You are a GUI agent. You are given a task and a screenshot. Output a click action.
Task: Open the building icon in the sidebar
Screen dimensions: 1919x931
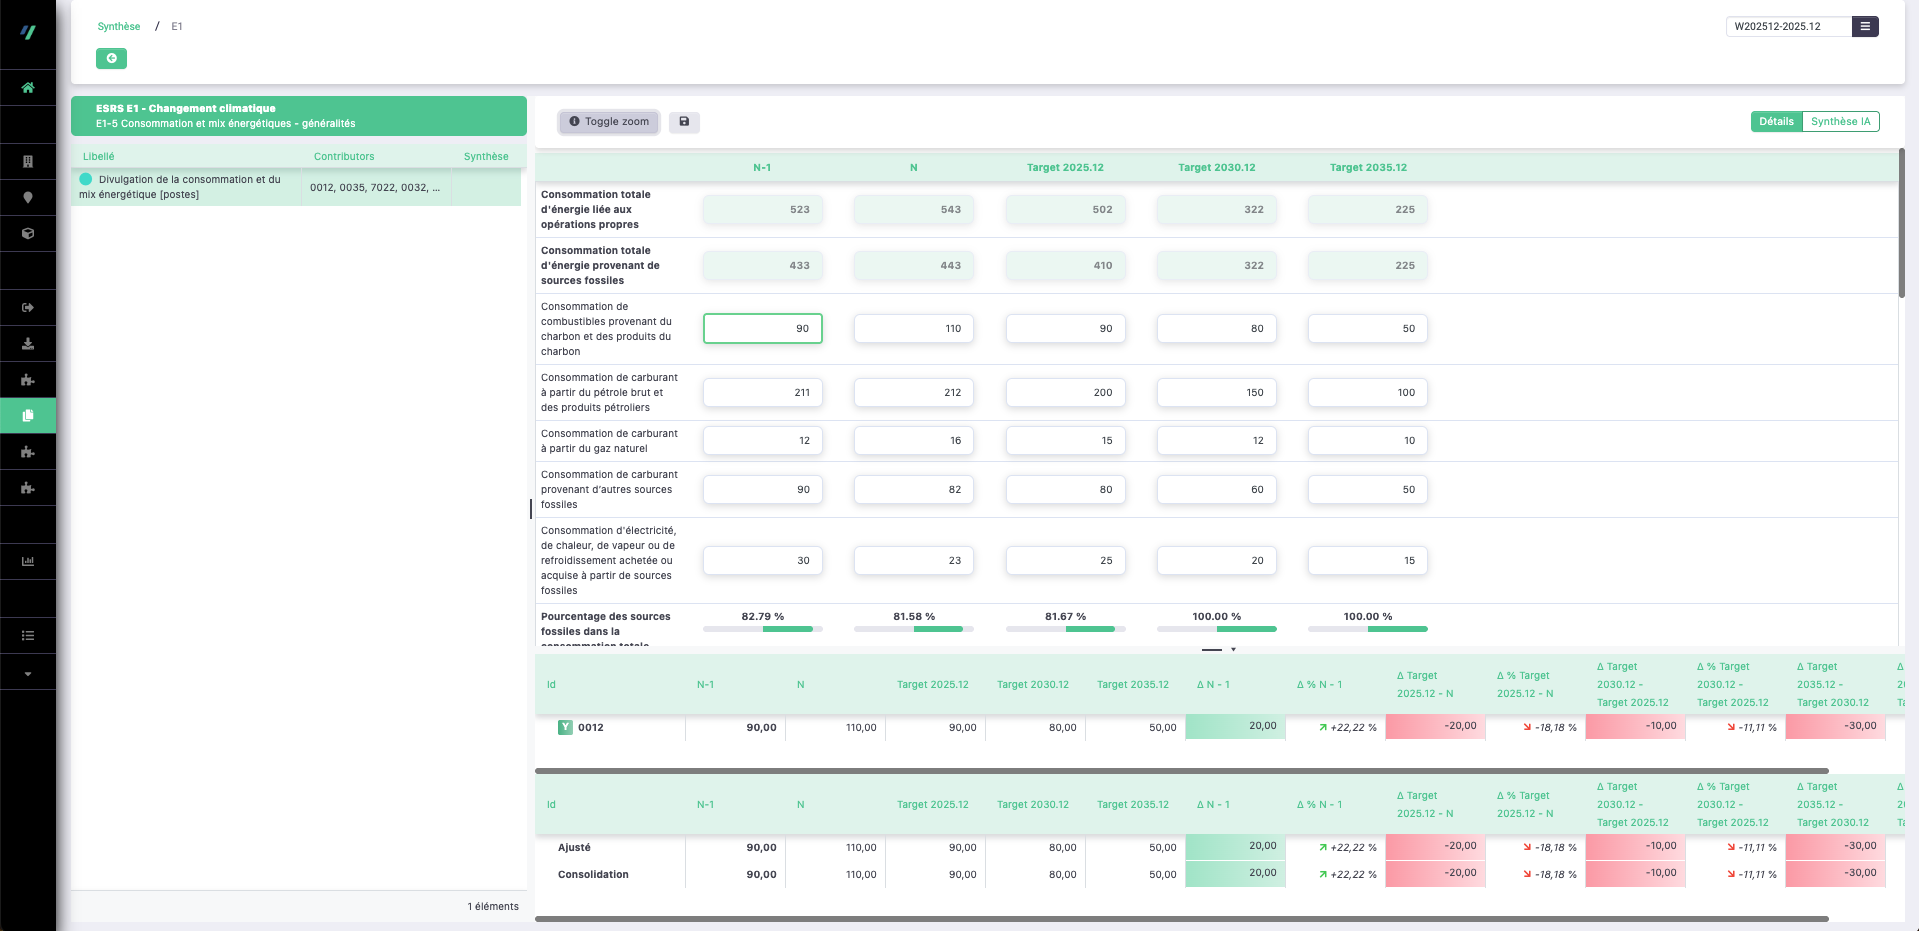[x=28, y=161]
